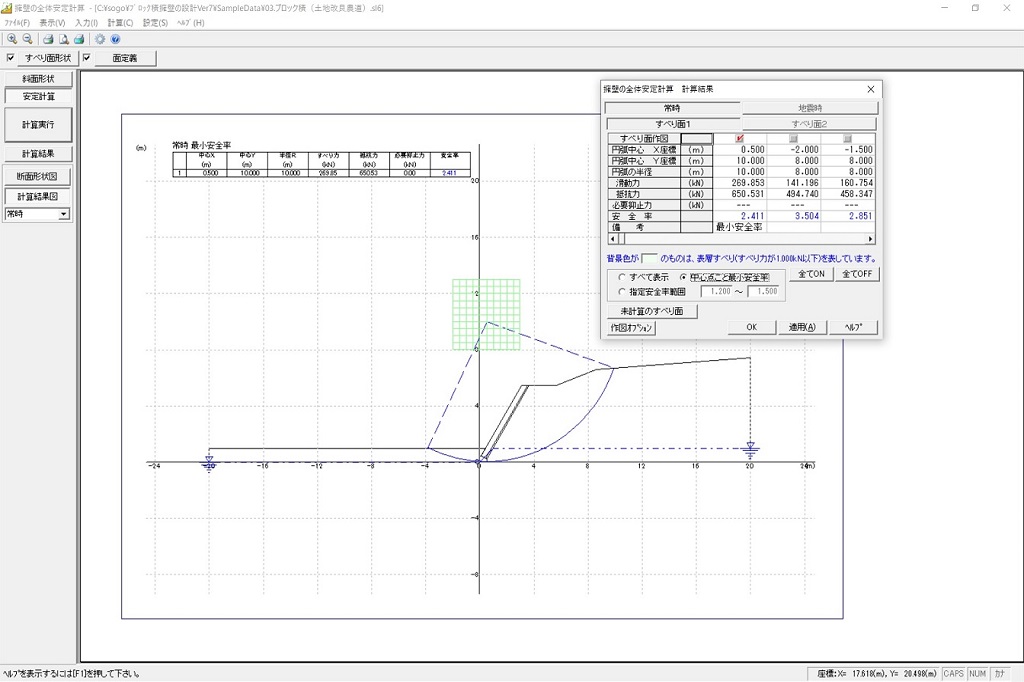1024x682 pixels.
Task: Open settings gear icon in toolbar
Action: pos(100,39)
